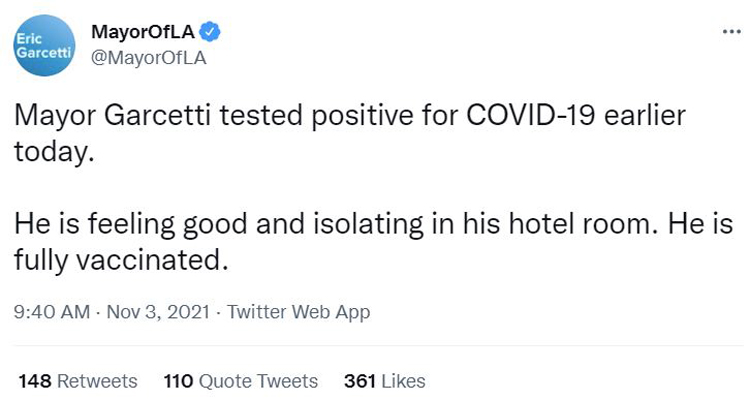The image size is (750, 399).
Task: Click the bold number 148
Action: 35,381
